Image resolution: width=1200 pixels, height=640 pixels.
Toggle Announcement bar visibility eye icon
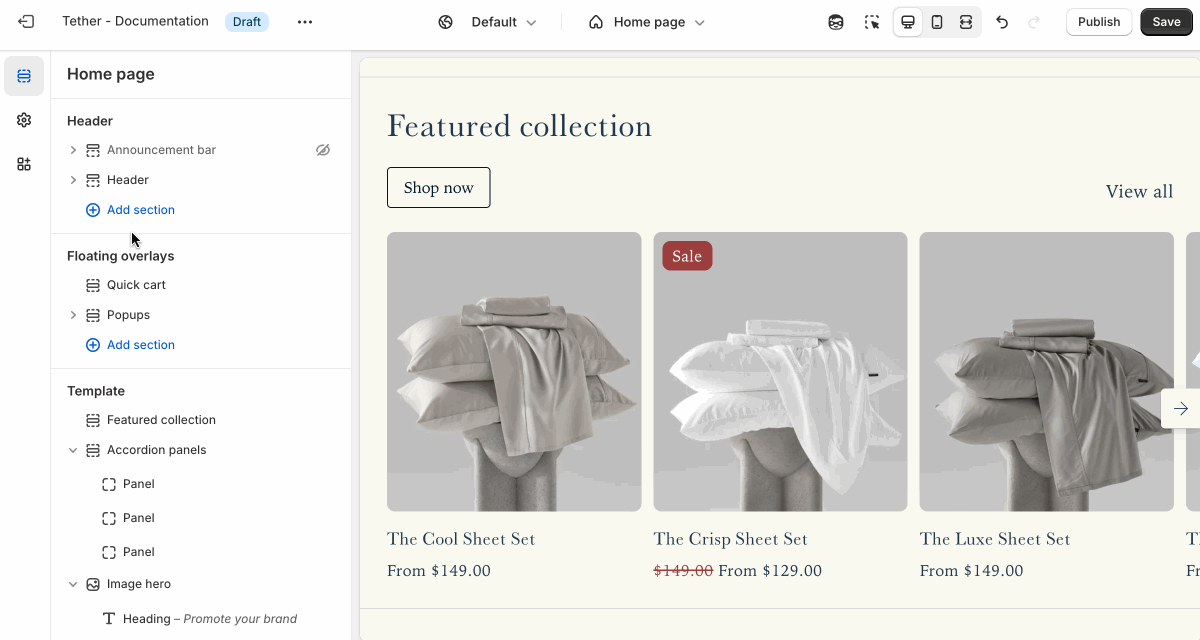pos(323,150)
